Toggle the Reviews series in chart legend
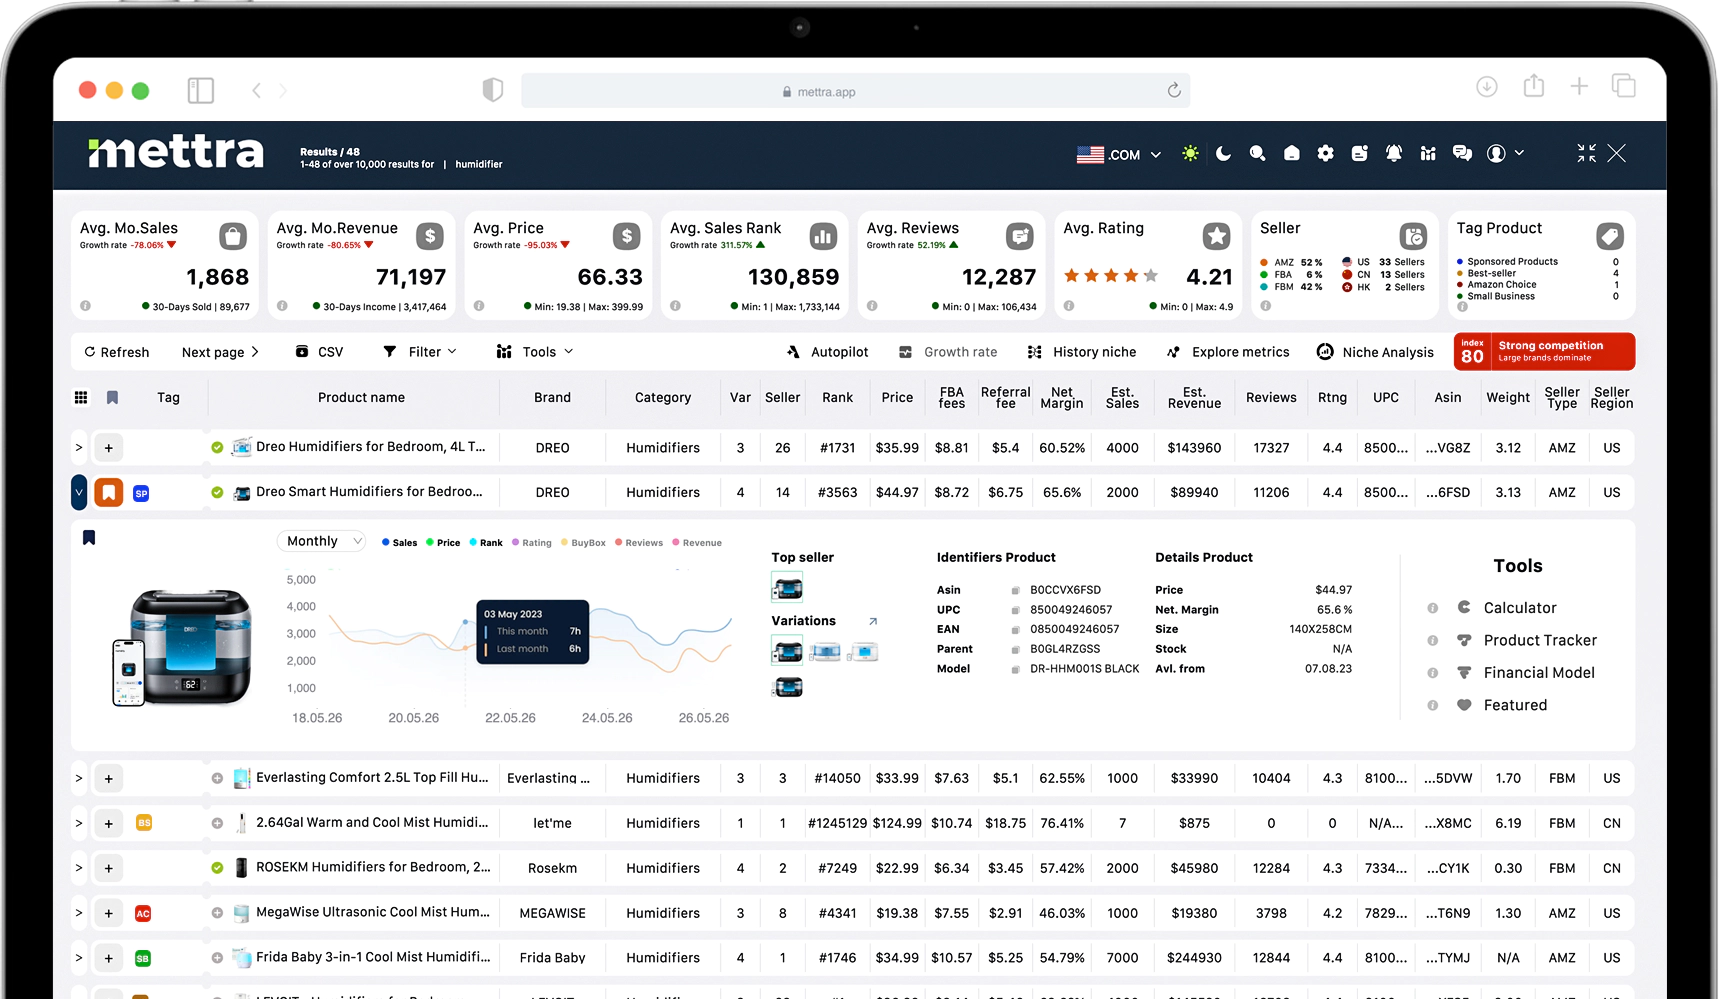The width and height of the screenshot is (1719, 999). pos(639,542)
